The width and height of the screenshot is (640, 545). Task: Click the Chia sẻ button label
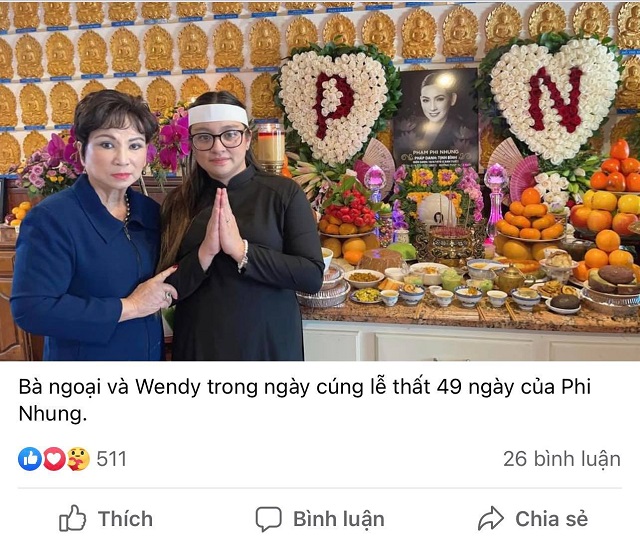[551, 519]
